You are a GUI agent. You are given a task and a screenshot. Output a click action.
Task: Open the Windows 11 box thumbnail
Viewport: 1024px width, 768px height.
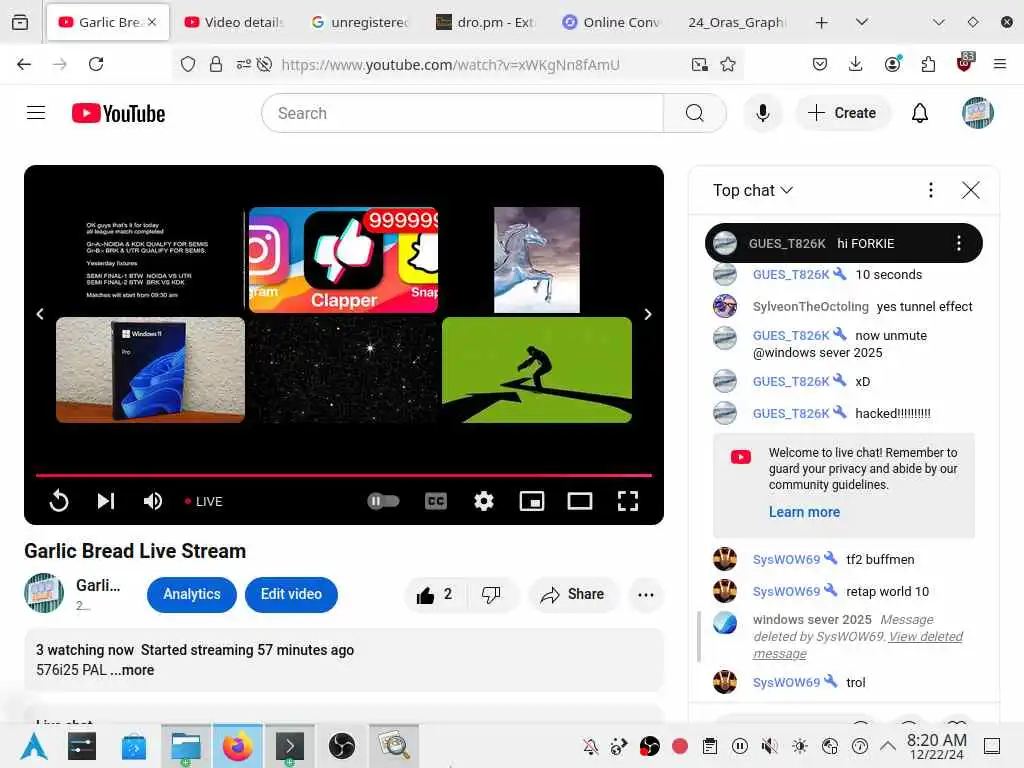pos(150,370)
